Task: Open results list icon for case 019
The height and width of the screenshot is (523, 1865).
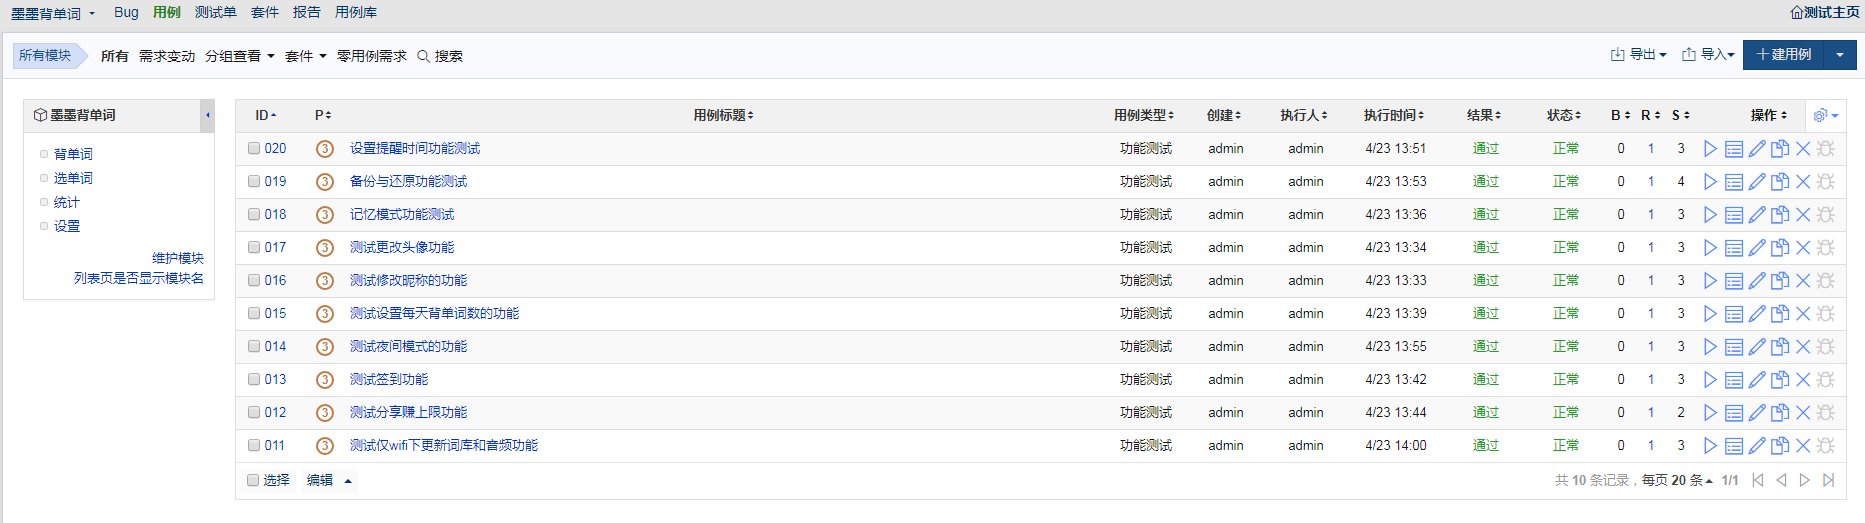Action: point(1734,182)
